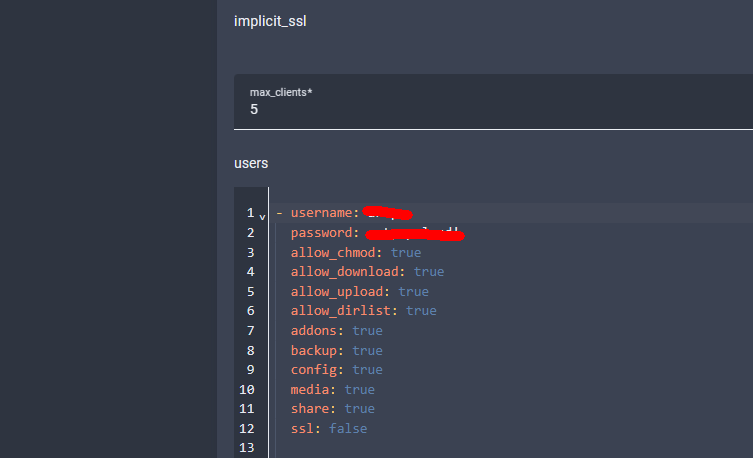Collapse the fold arrow on line 1
Screen dimensions: 753x458
click(x=262, y=216)
